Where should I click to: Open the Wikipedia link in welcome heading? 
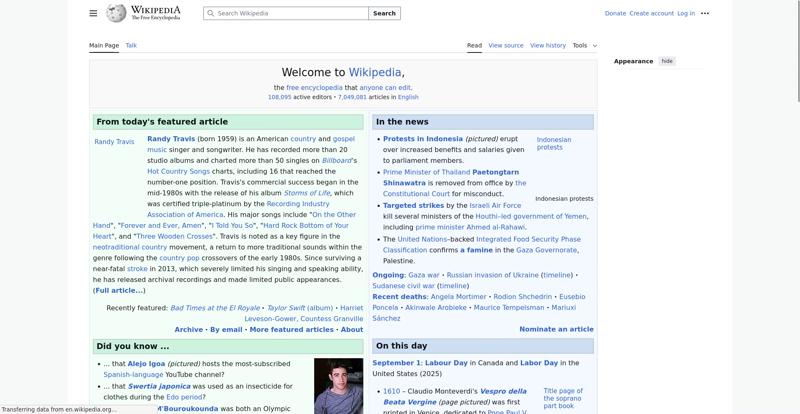(375, 72)
